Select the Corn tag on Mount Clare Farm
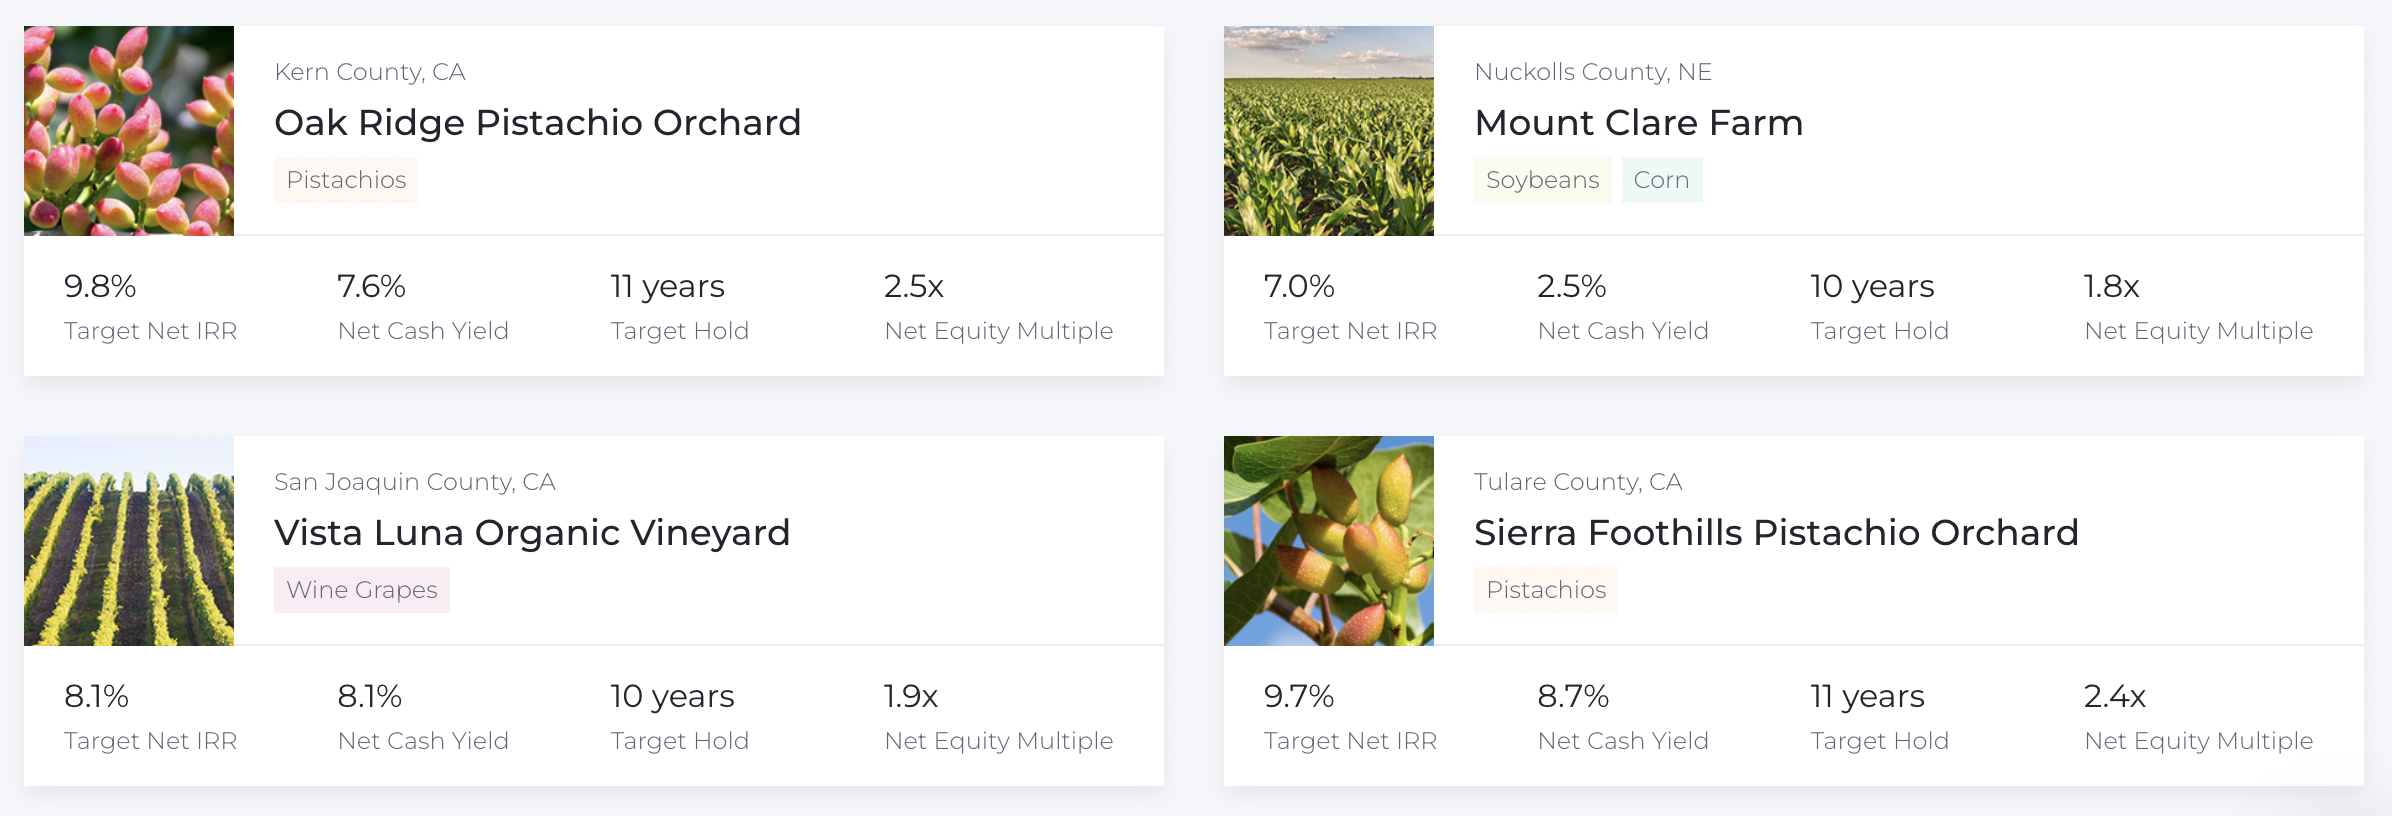2392x816 pixels. pyautogui.click(x=1662, y=180)
